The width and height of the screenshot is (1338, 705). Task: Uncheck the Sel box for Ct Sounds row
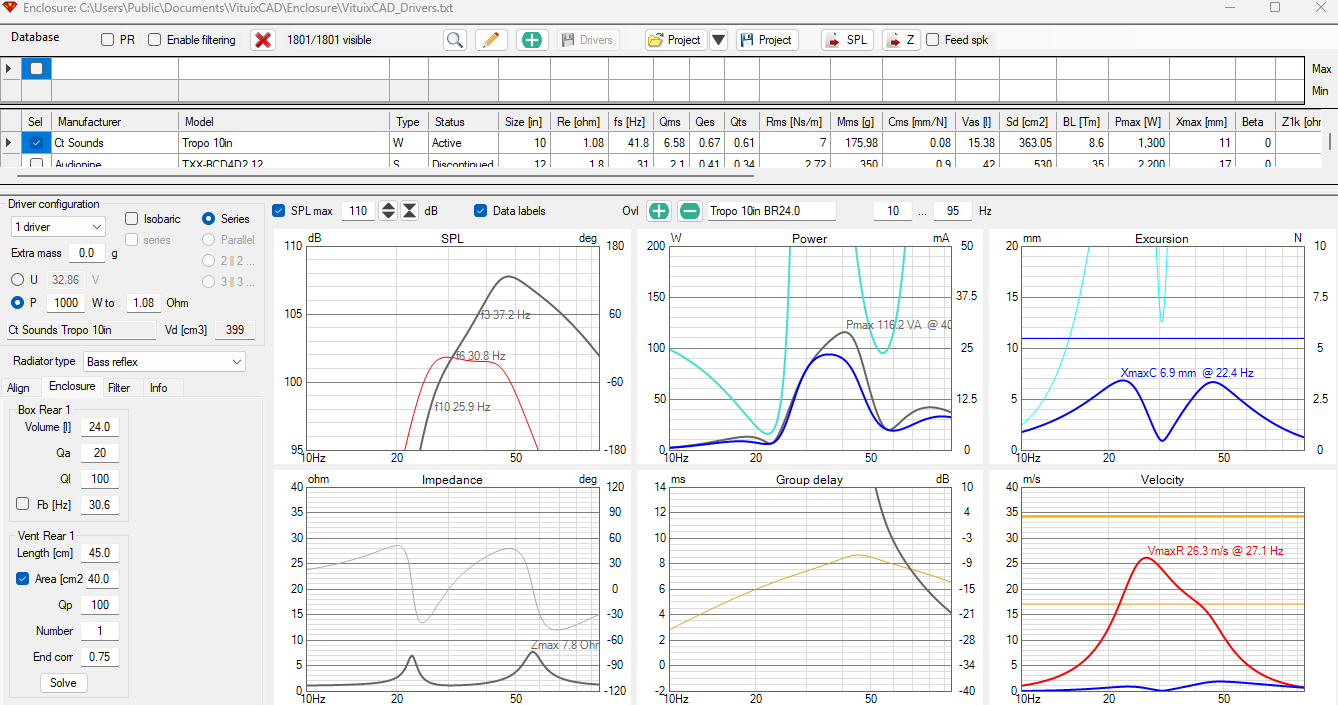(x=36, y=143)
